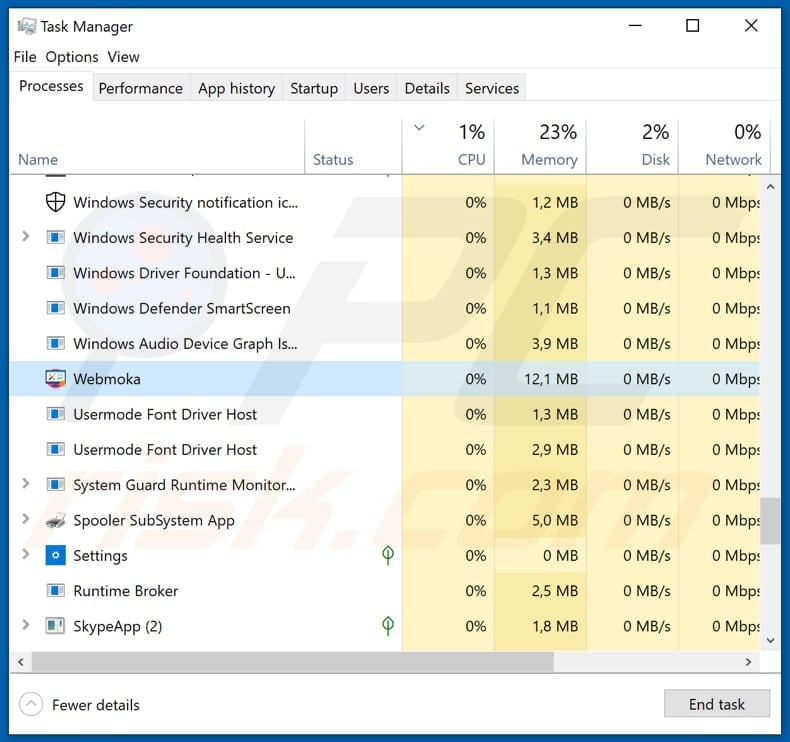Click the Runtime Broker process icon
This screenshot has width=790, height=742.
[x=55, y=590]
